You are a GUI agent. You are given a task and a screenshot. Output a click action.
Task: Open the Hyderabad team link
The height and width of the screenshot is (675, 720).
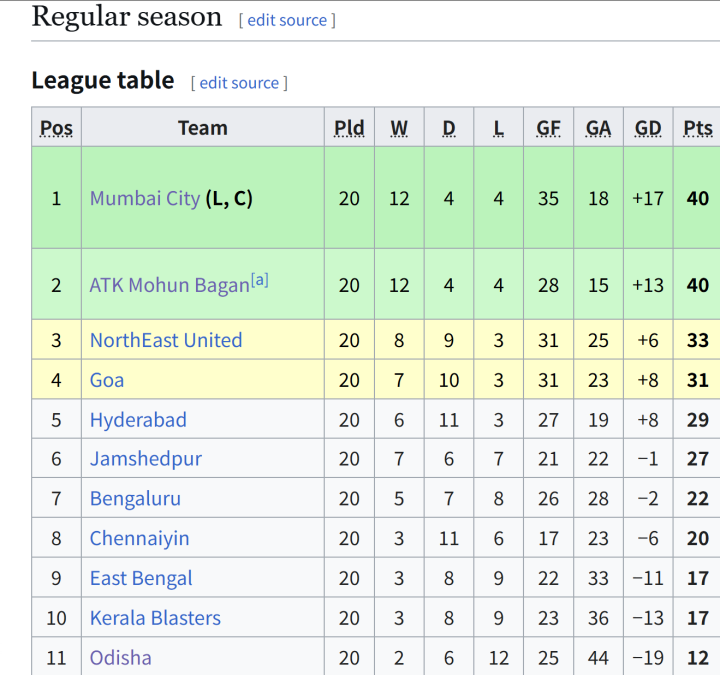(138, 420)
